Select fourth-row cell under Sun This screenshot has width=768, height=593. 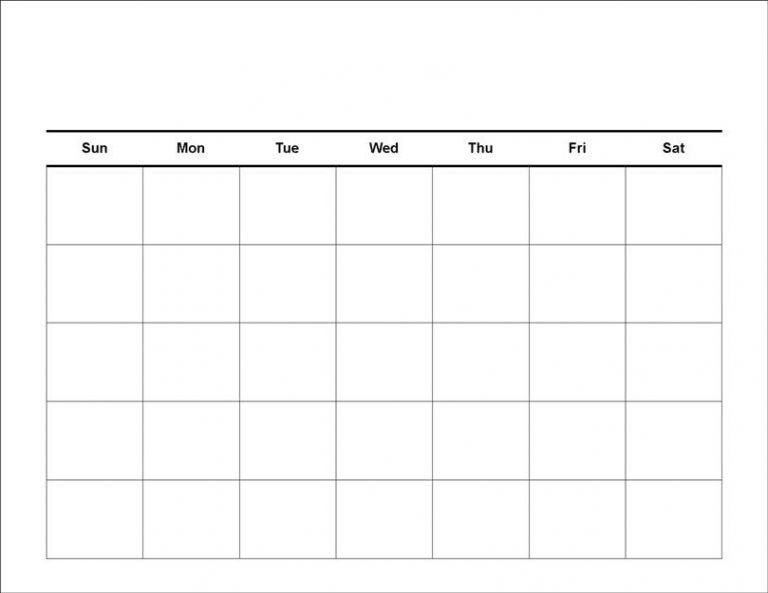click(95, 441)
